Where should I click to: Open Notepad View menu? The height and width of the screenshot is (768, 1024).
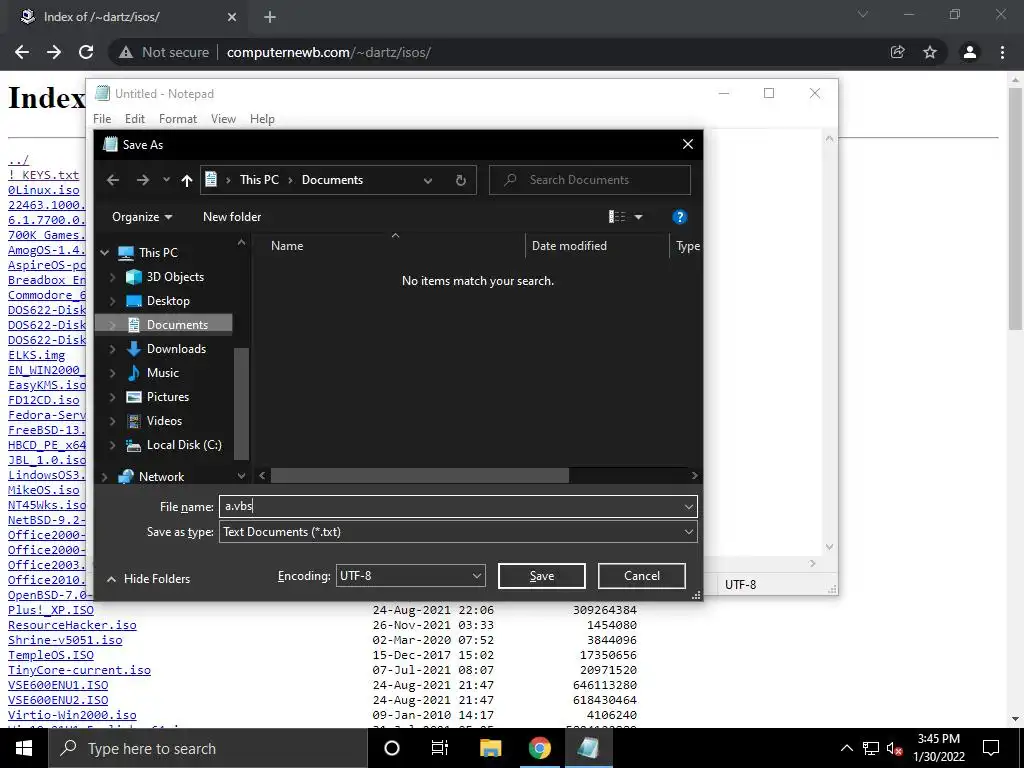point(223,119)
